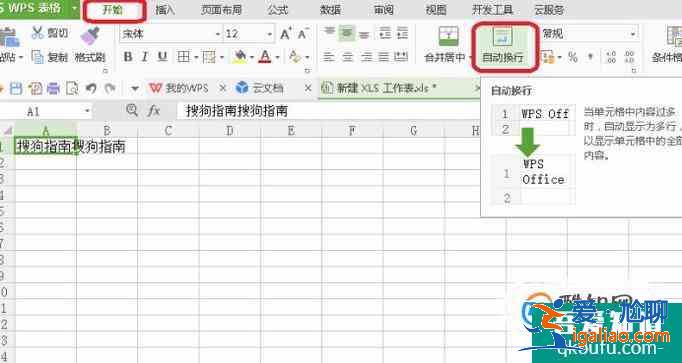
Task: Click the draw border grid icon
Action: coord(210,57)
